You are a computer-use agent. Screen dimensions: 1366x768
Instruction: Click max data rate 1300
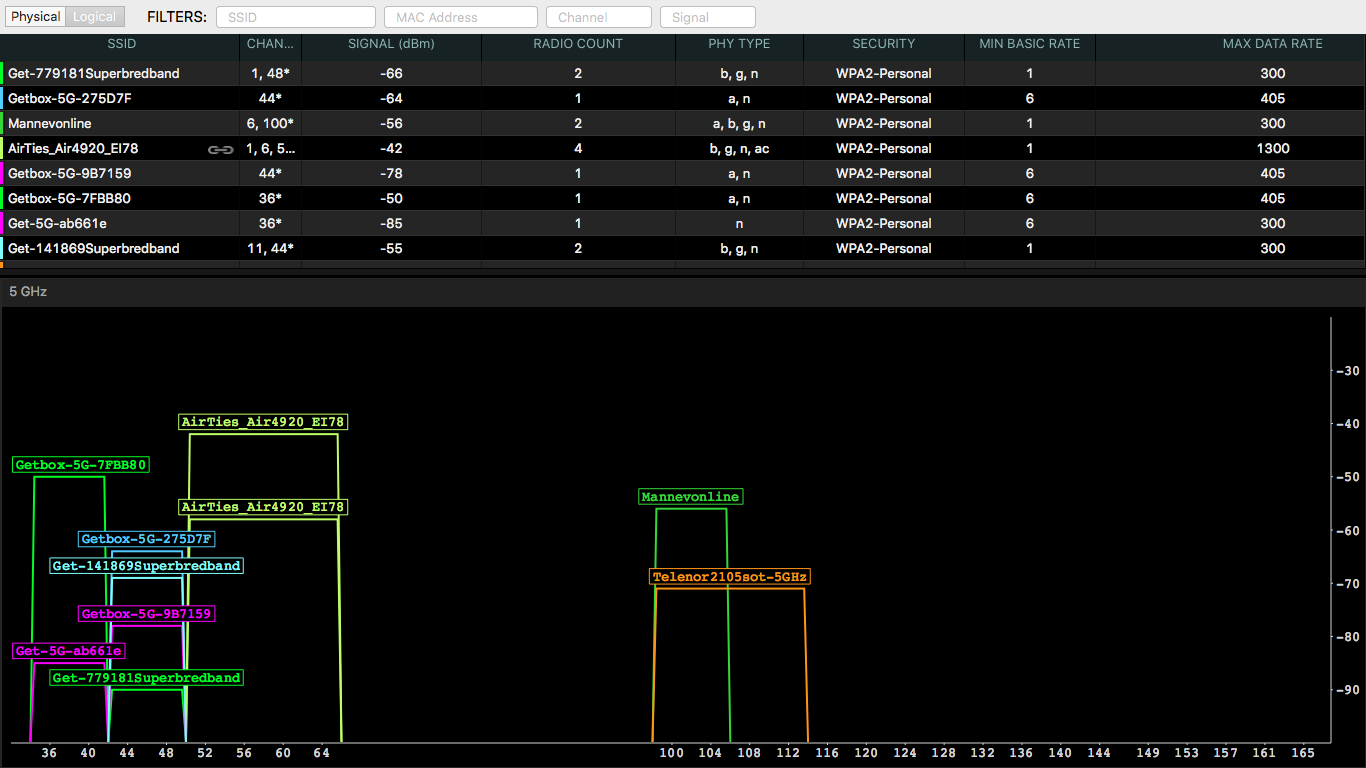1273,148
